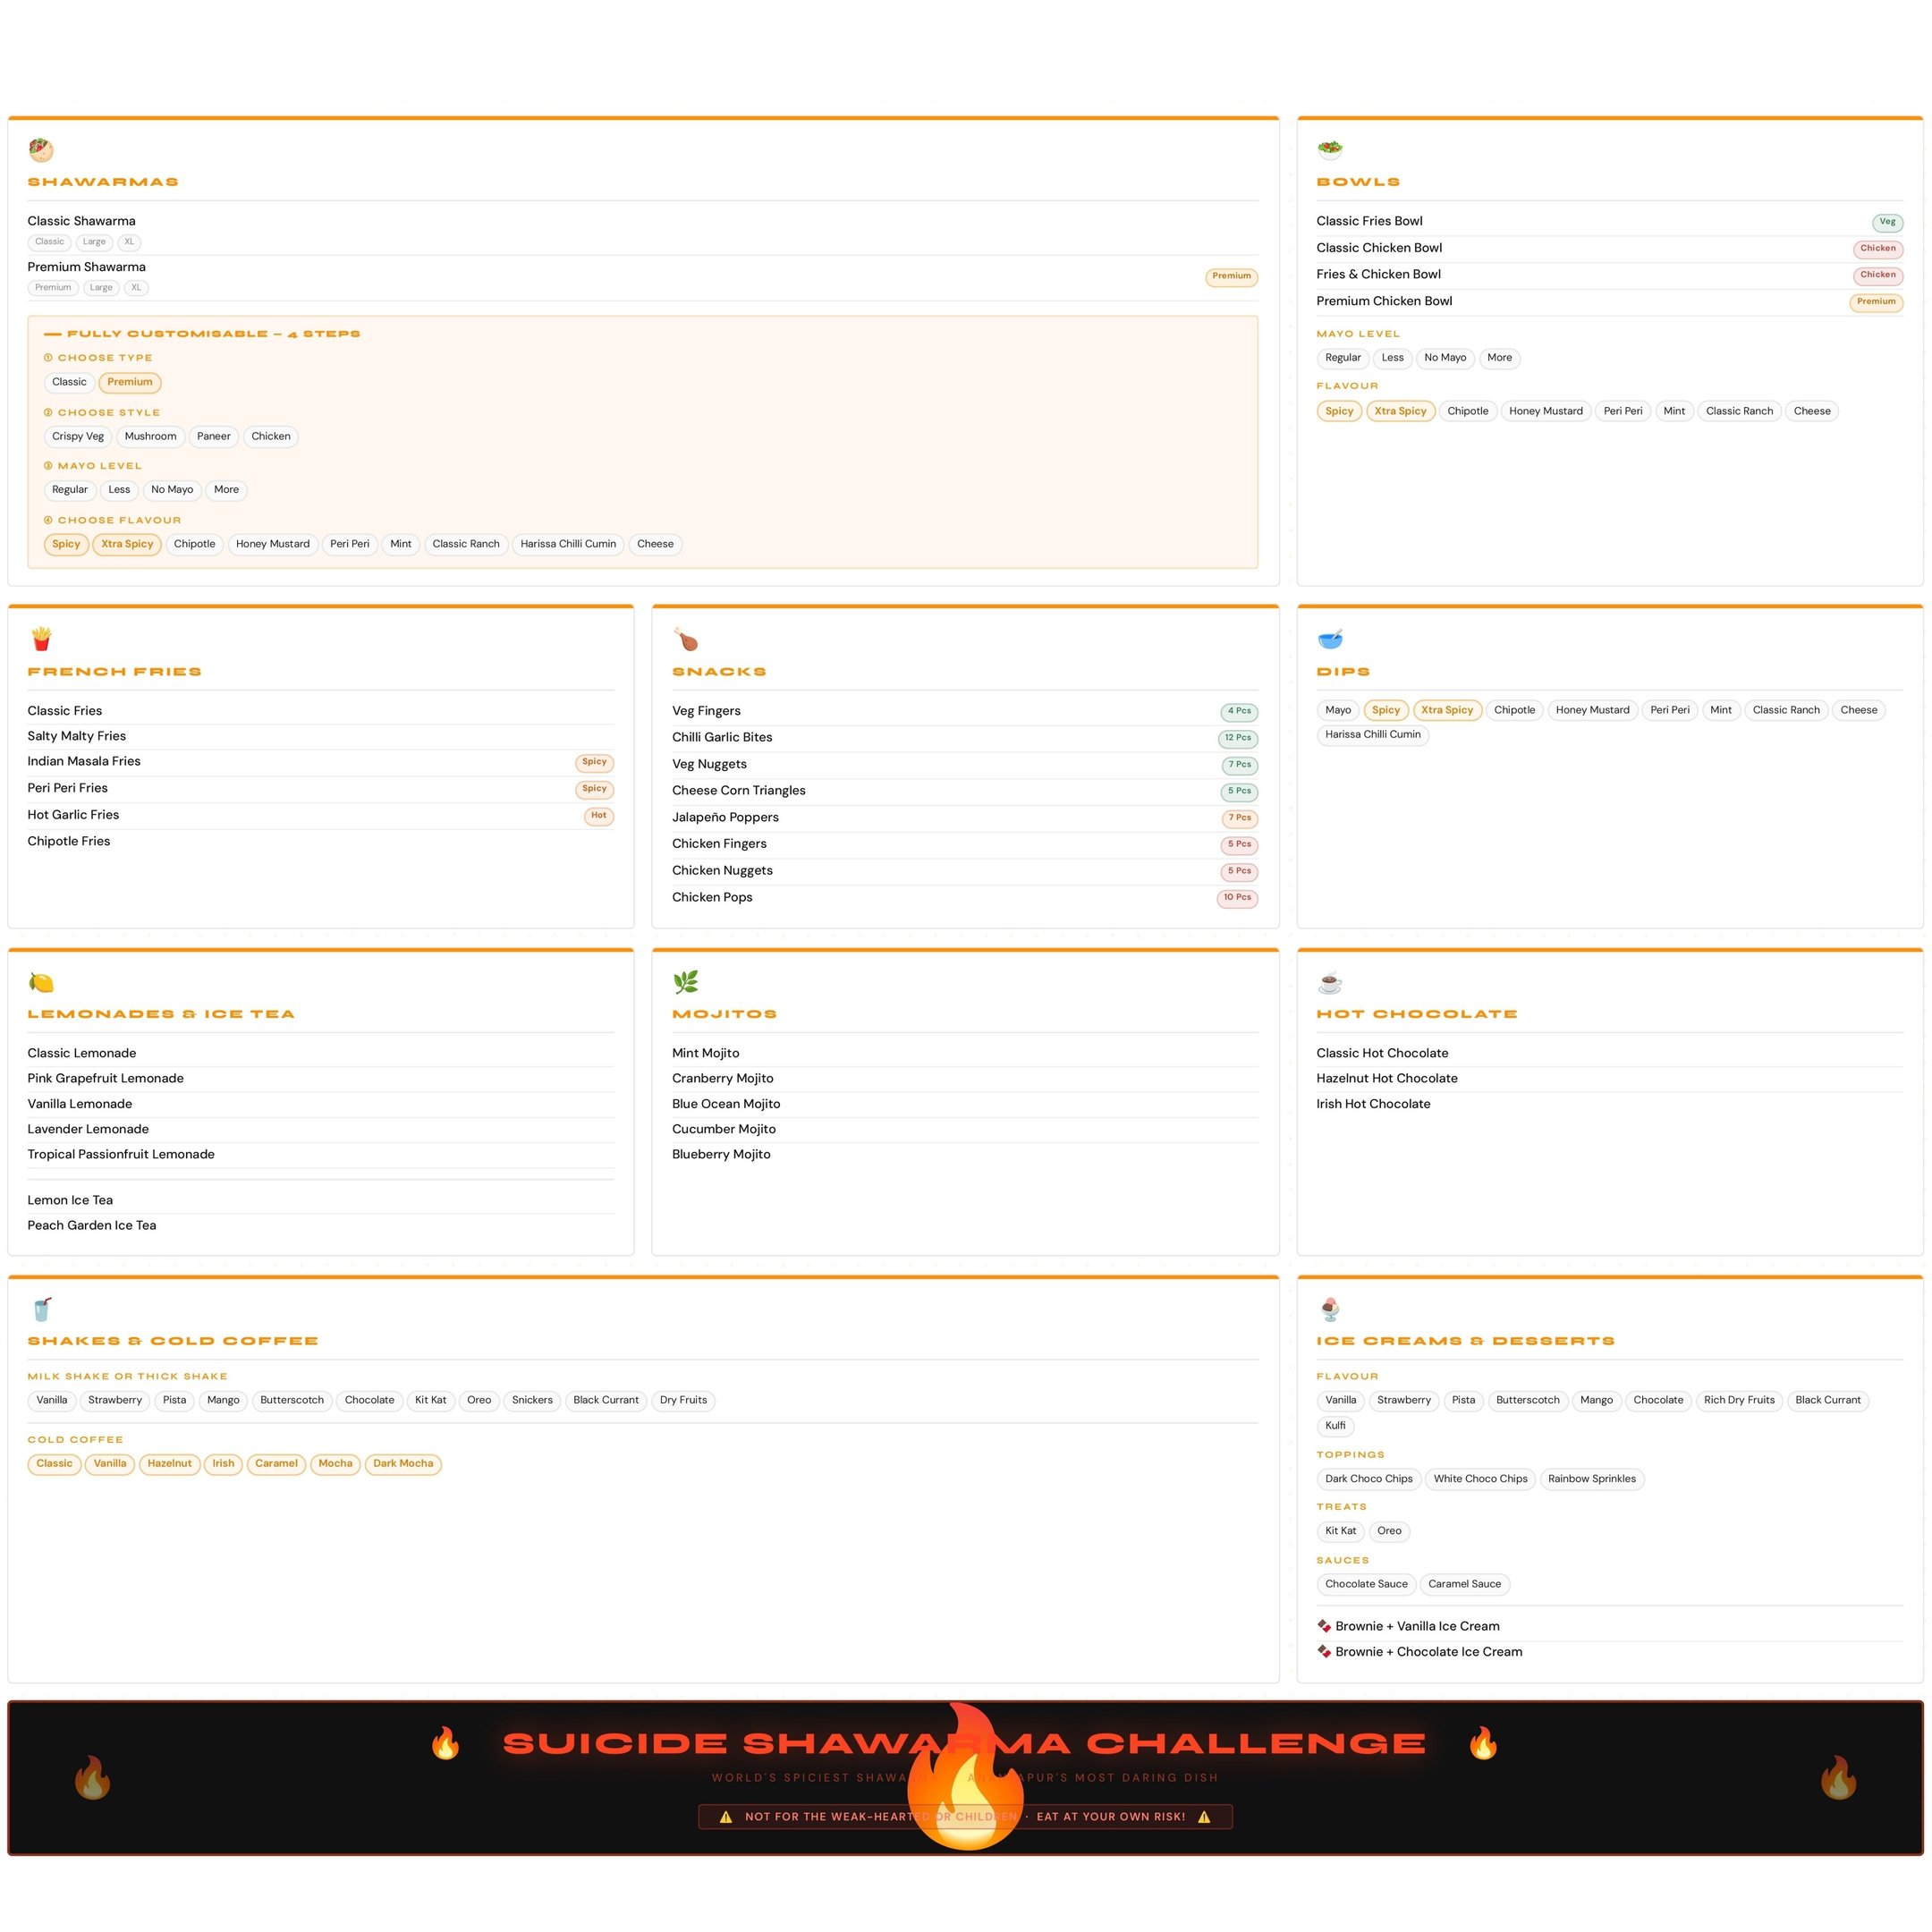
Task: Select Harissa Chilli Cumin shawarma flavour
Action: 567,544
